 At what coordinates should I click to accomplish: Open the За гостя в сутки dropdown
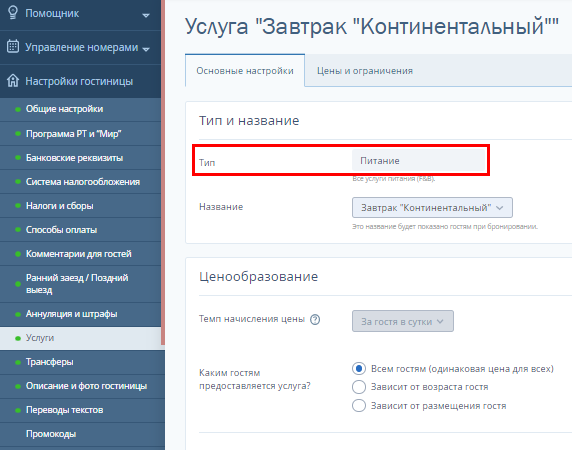tap(403, 321)
